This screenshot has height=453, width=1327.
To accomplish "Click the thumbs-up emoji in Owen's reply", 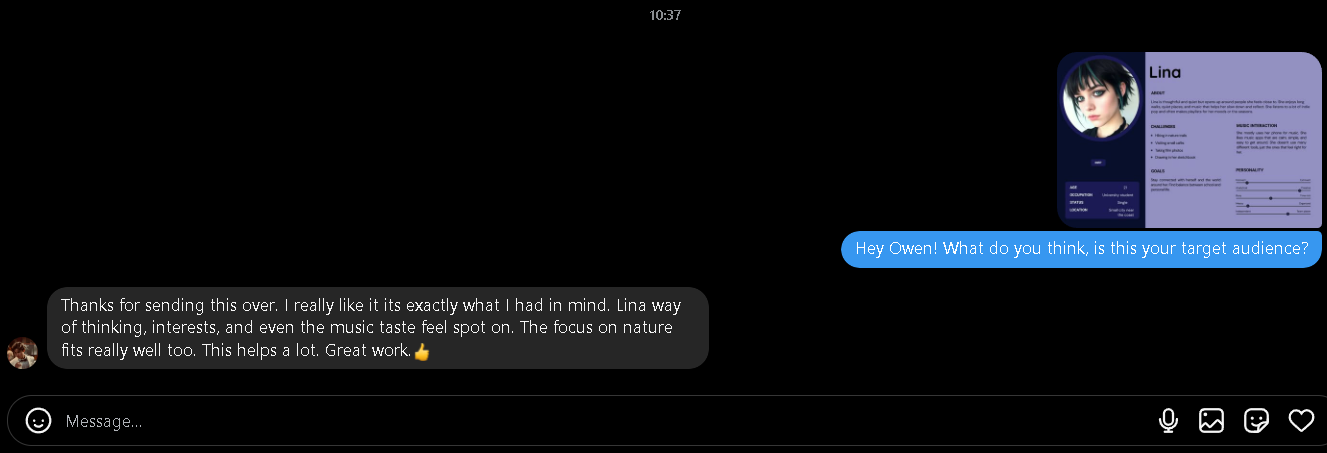I will coord(422,352).
